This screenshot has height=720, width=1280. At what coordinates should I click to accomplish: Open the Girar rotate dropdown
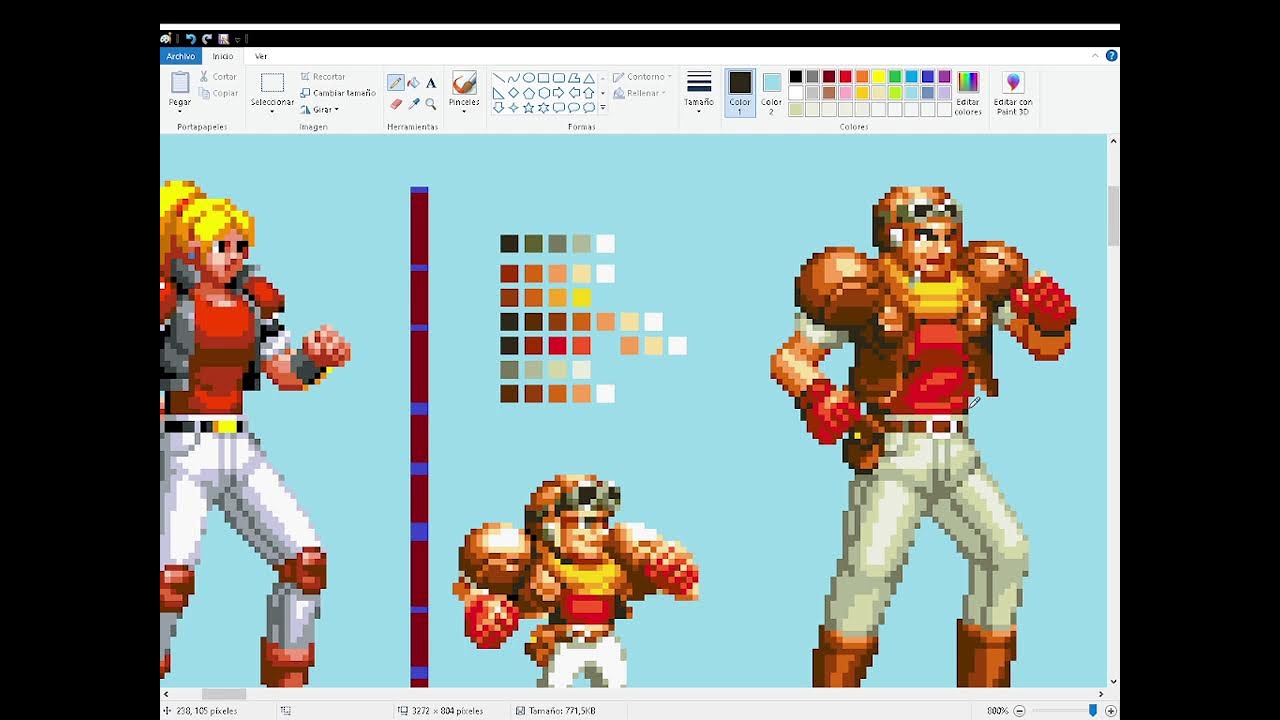(320, 109)
